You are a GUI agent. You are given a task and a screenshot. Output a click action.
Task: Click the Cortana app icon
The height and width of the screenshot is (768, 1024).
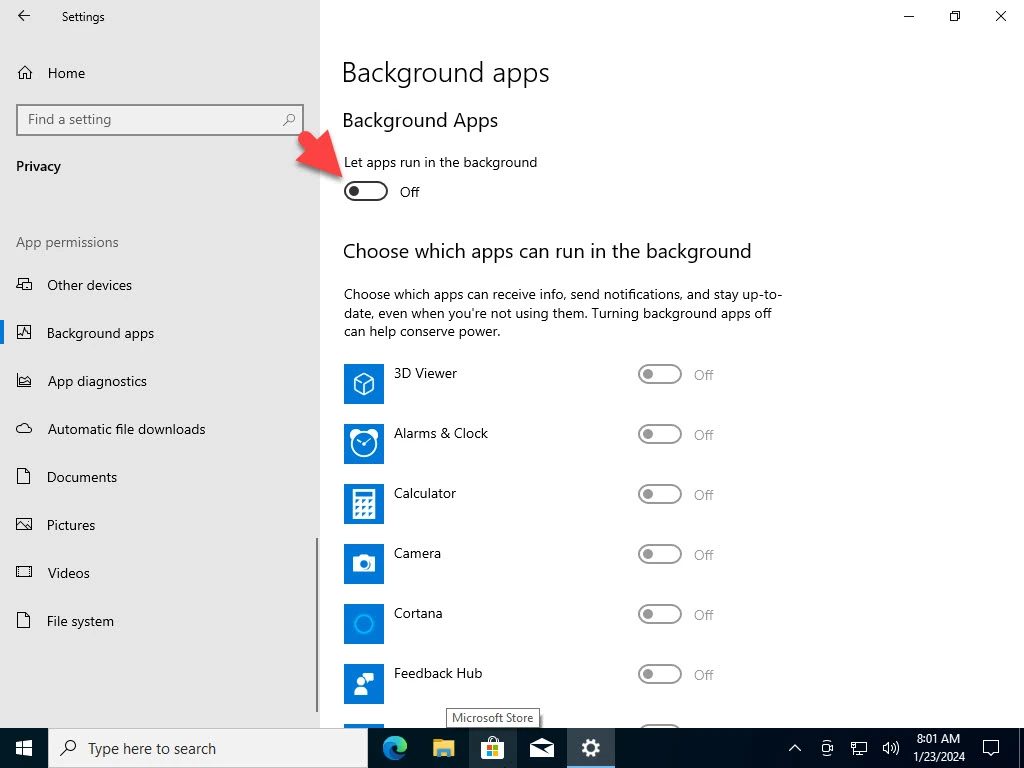[364, 624]
